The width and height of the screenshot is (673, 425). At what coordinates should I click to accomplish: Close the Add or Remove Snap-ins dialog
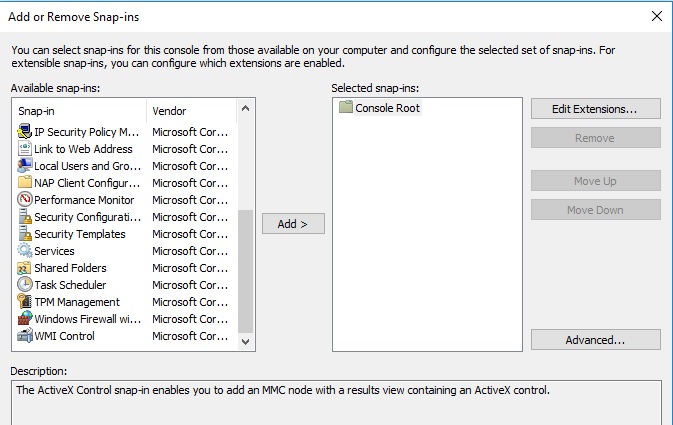(657, 17)
